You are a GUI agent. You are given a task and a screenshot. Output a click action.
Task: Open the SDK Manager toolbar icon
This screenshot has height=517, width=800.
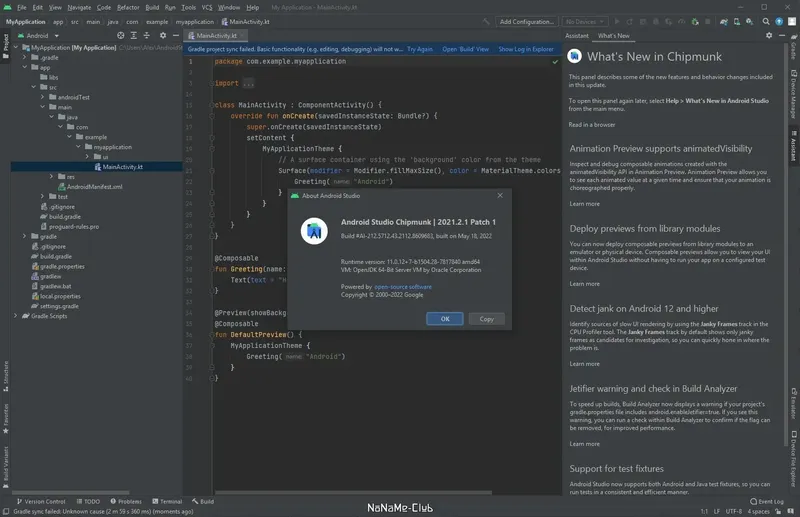click(749, 22)
